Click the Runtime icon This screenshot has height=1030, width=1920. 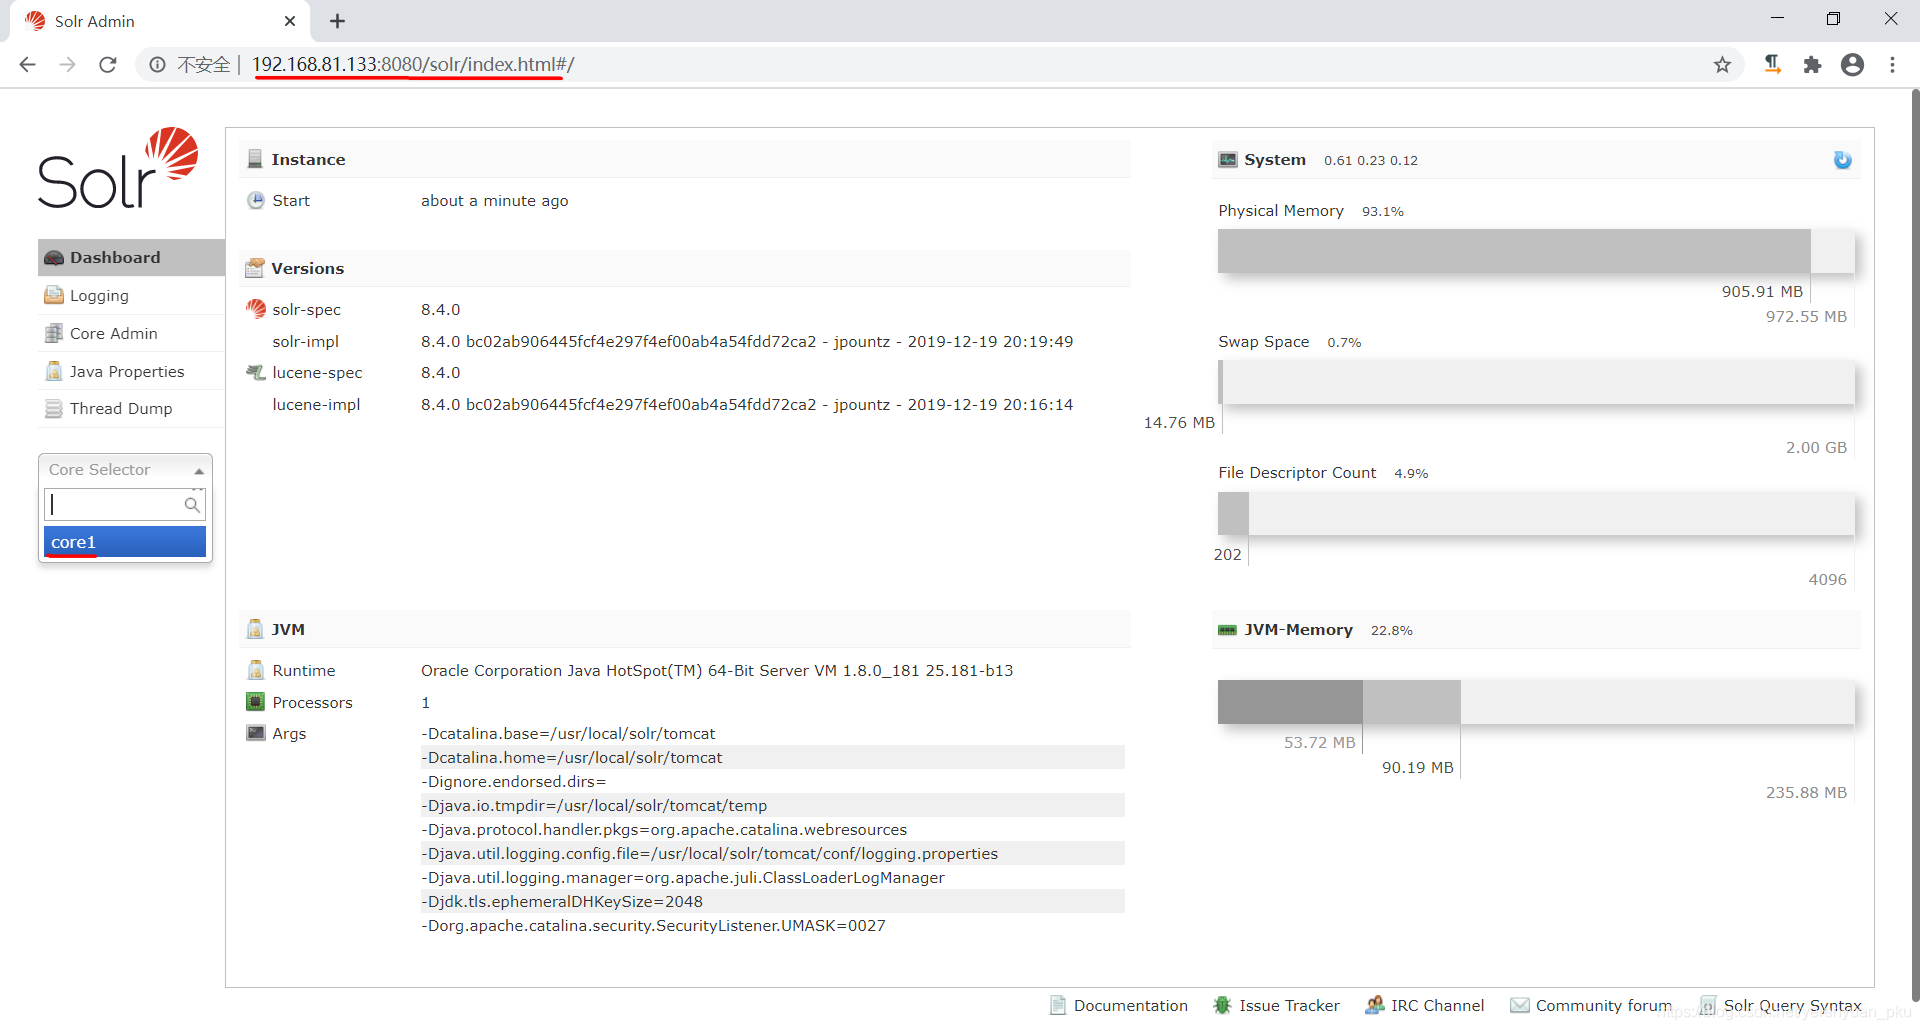click(256, 670)
